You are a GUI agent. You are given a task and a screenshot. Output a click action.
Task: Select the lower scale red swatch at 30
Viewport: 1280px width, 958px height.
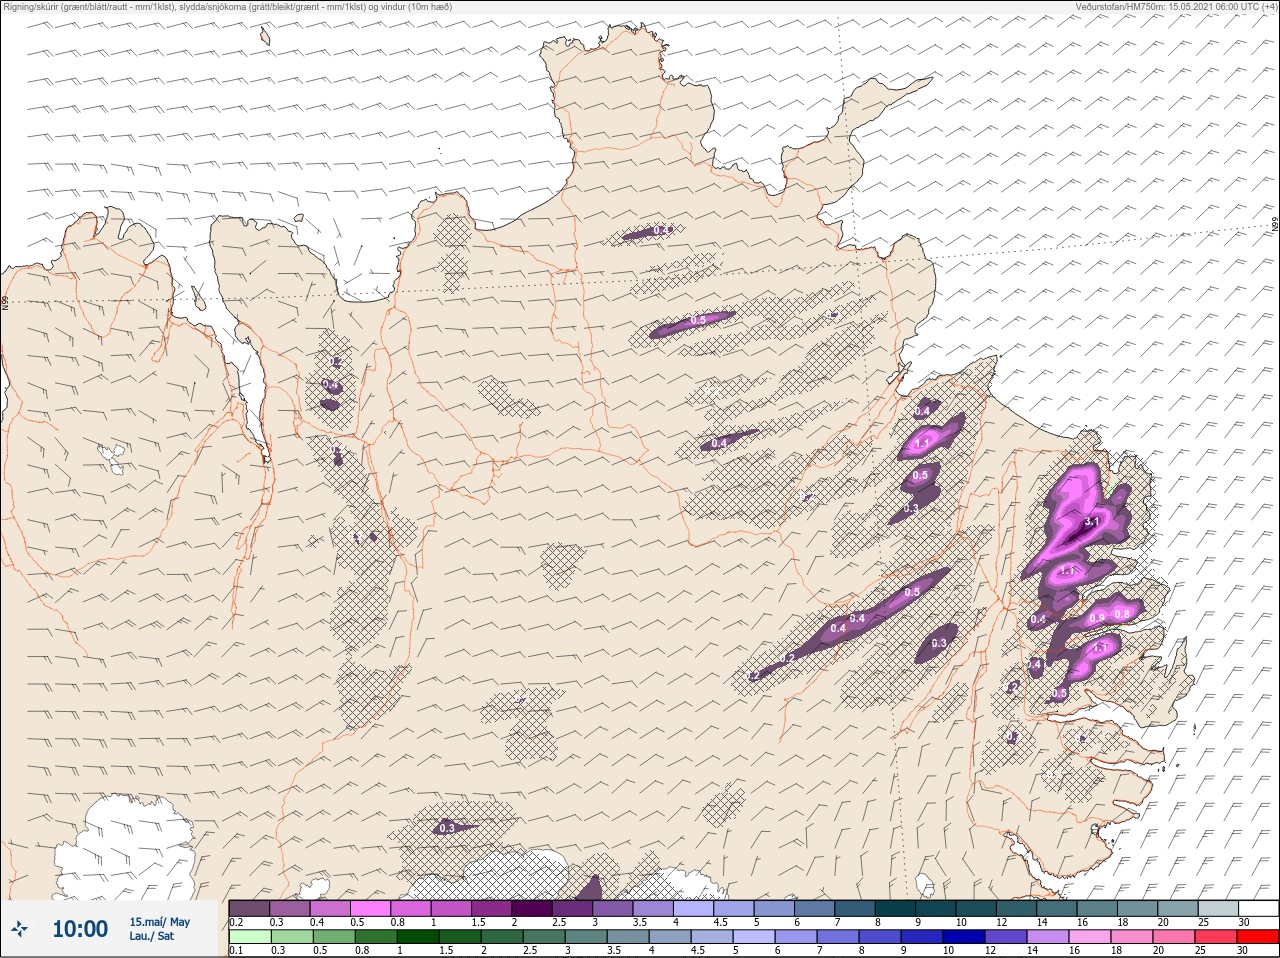(x=1258, y=937)
